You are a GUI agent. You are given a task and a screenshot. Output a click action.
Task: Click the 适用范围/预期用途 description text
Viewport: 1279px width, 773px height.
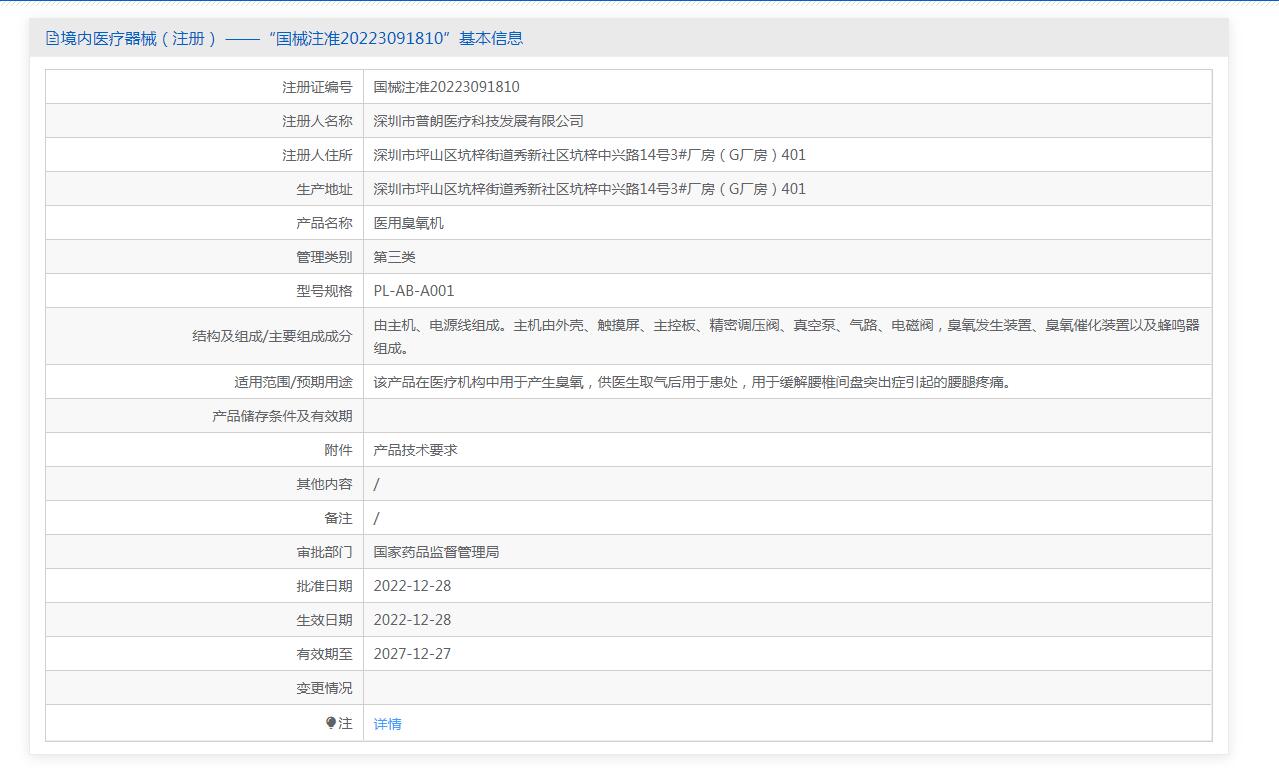pyautogui.click(x=692, y=382)
